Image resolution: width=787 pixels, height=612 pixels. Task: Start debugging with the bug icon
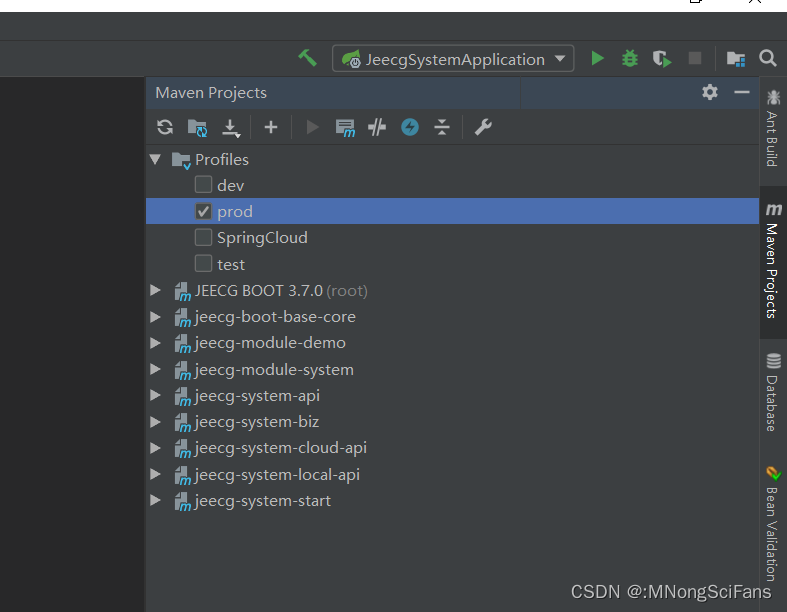click(629, 58)
